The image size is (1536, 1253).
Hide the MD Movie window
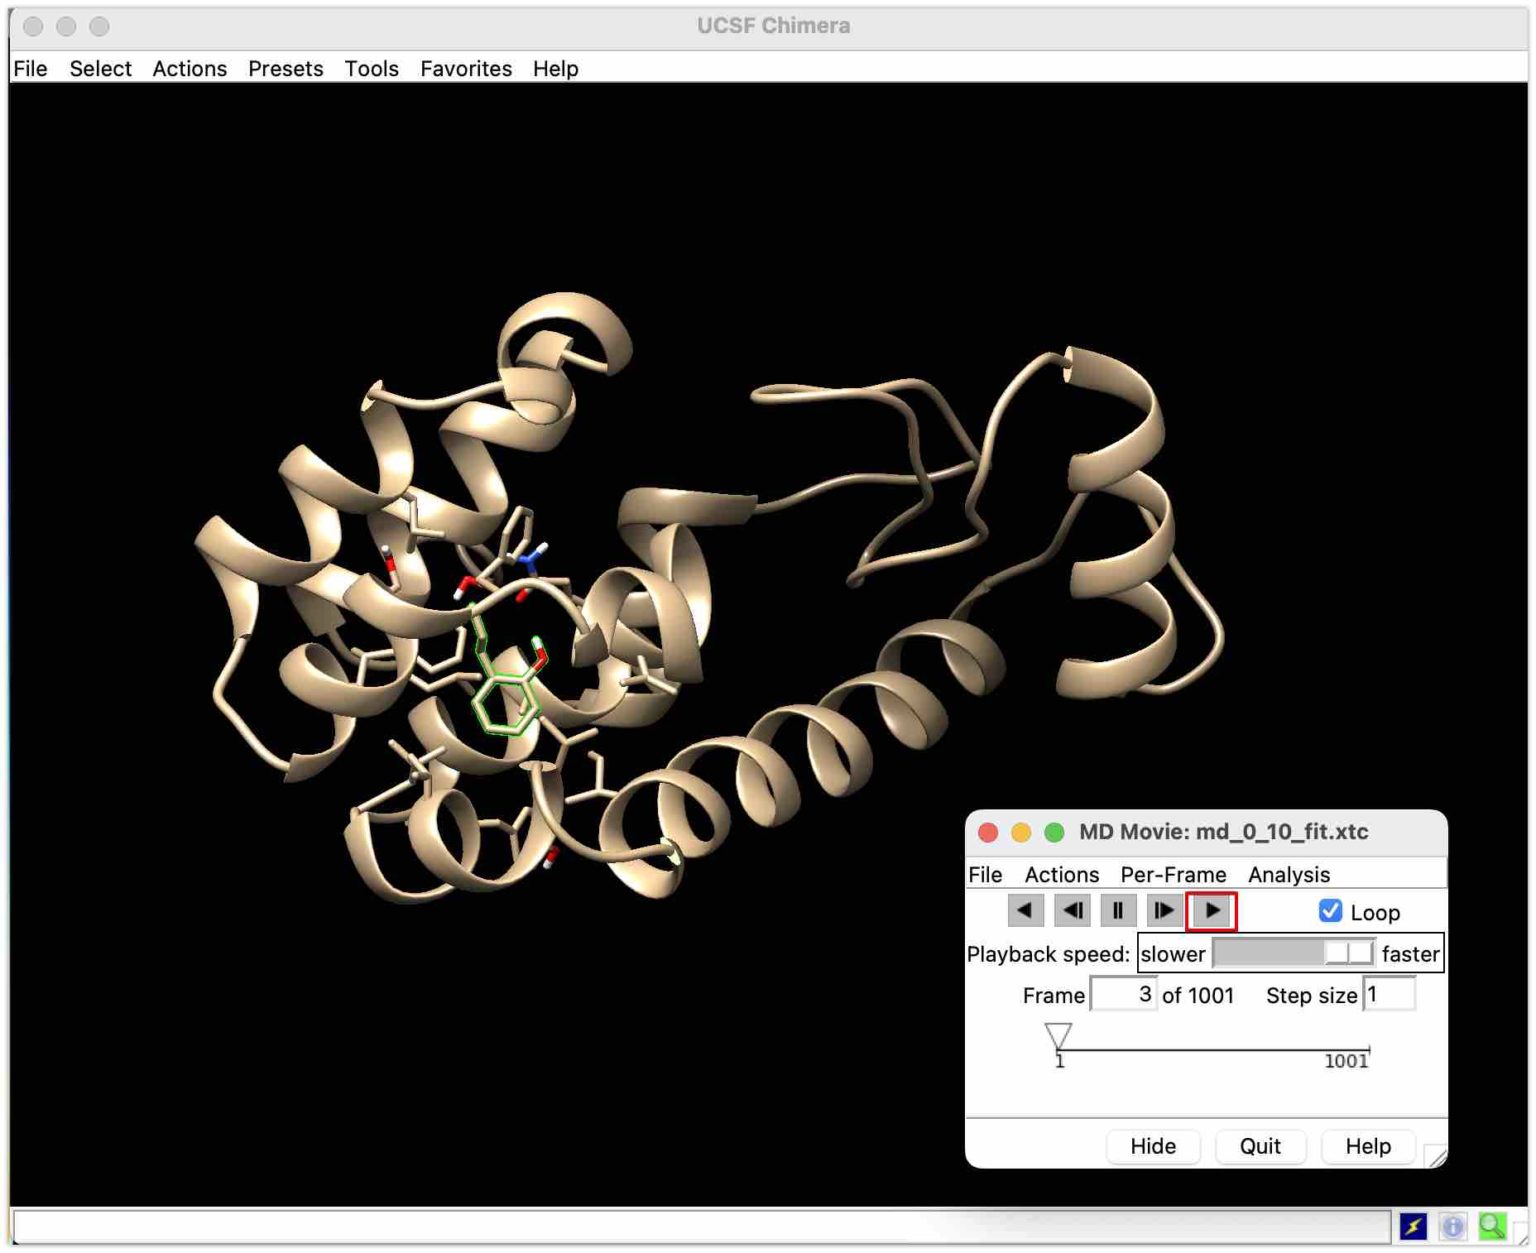click(1152, 1146)
